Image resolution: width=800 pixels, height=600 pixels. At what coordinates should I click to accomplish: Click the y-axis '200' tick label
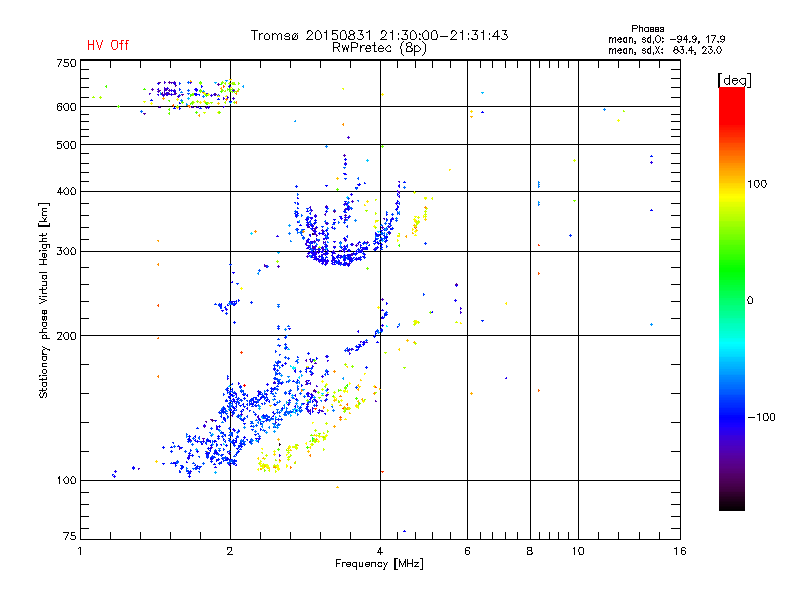[x=66, y=336]
